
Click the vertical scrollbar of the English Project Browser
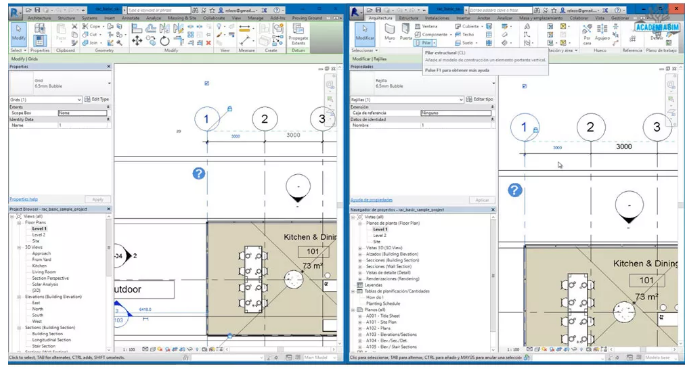109,282
